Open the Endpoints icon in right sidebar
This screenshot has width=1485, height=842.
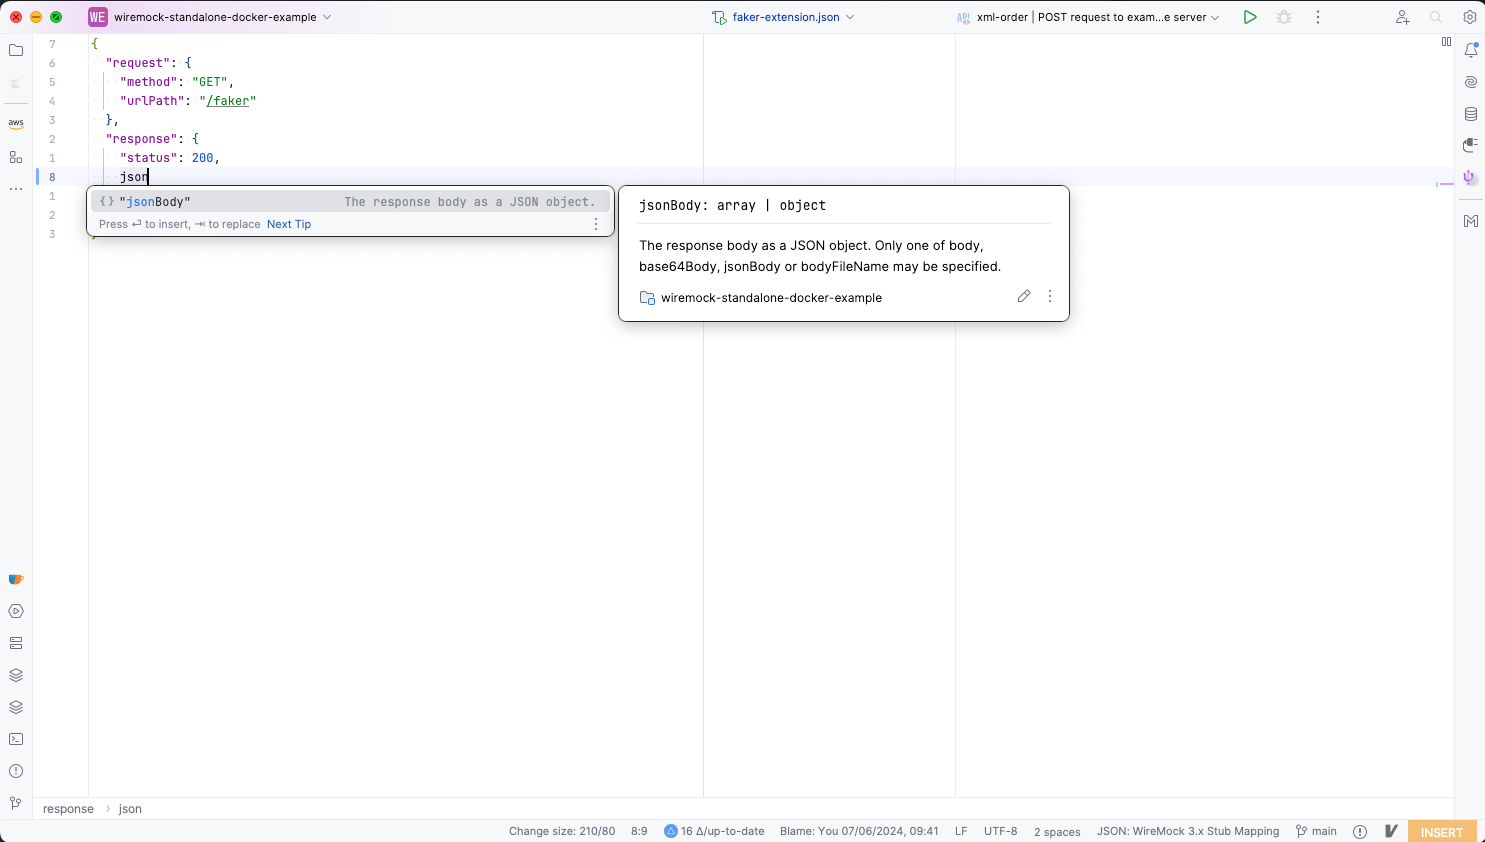coord(1471,145)
